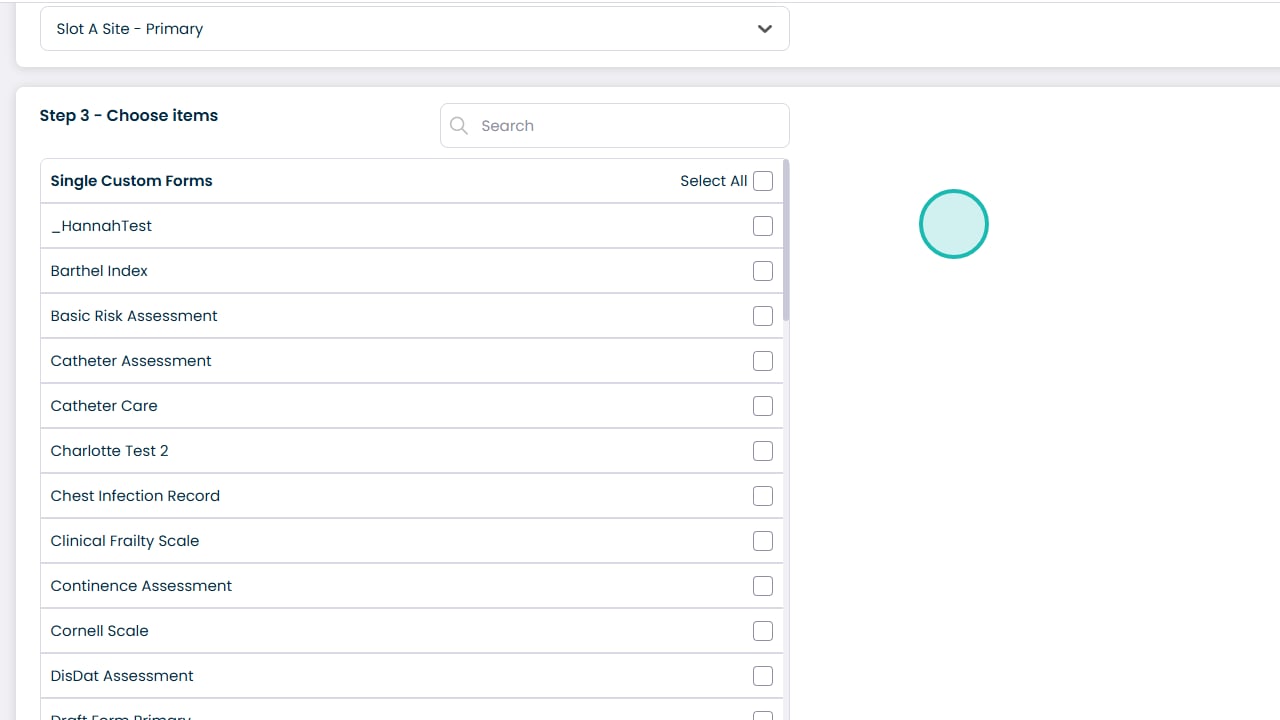The image size is (1280, 720).
Task: Click the Clinical Frailty Scale label
Action: [125, 541]
